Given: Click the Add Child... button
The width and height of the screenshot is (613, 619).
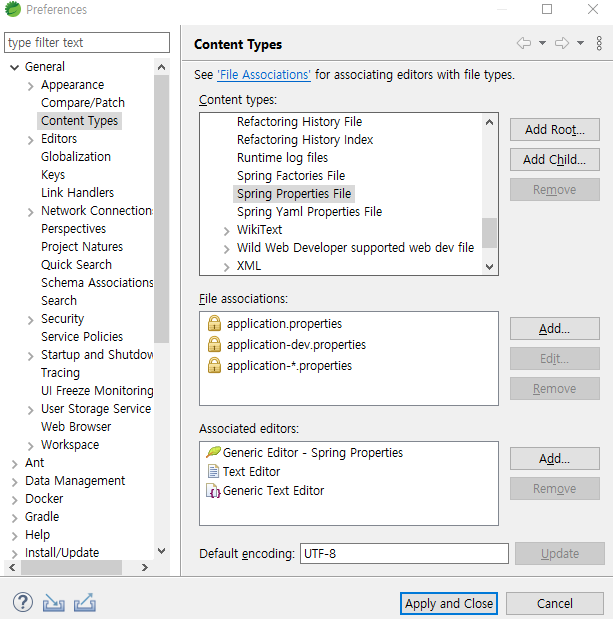Looking at the screenshot, I should (555, 159).
